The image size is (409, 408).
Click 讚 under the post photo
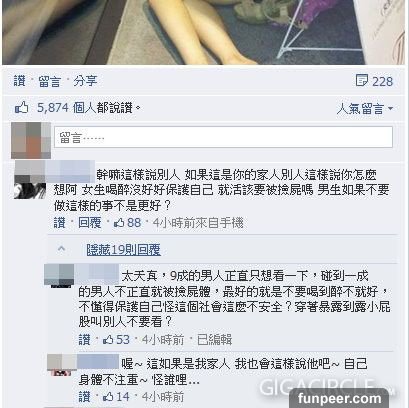[19, 81]
